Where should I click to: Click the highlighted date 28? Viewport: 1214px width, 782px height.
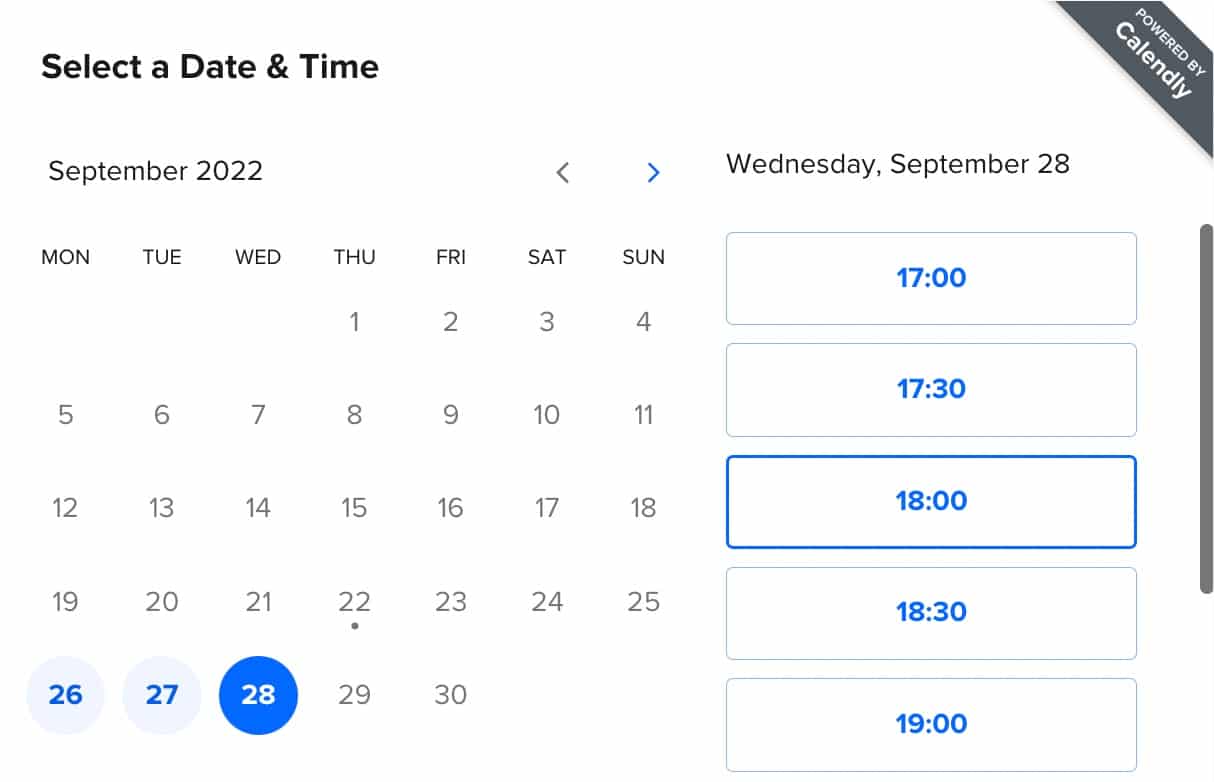coord(258,695)
